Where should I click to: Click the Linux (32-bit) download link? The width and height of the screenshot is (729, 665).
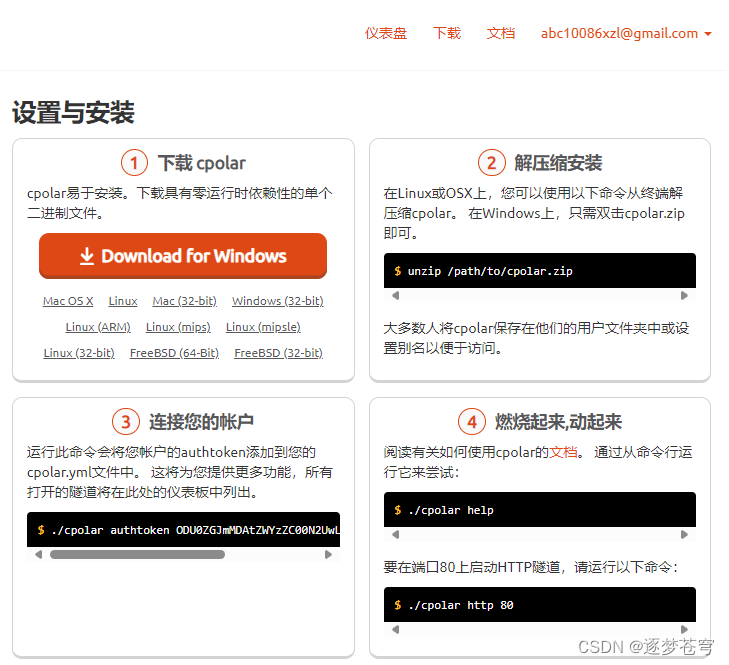pos(80,354)
